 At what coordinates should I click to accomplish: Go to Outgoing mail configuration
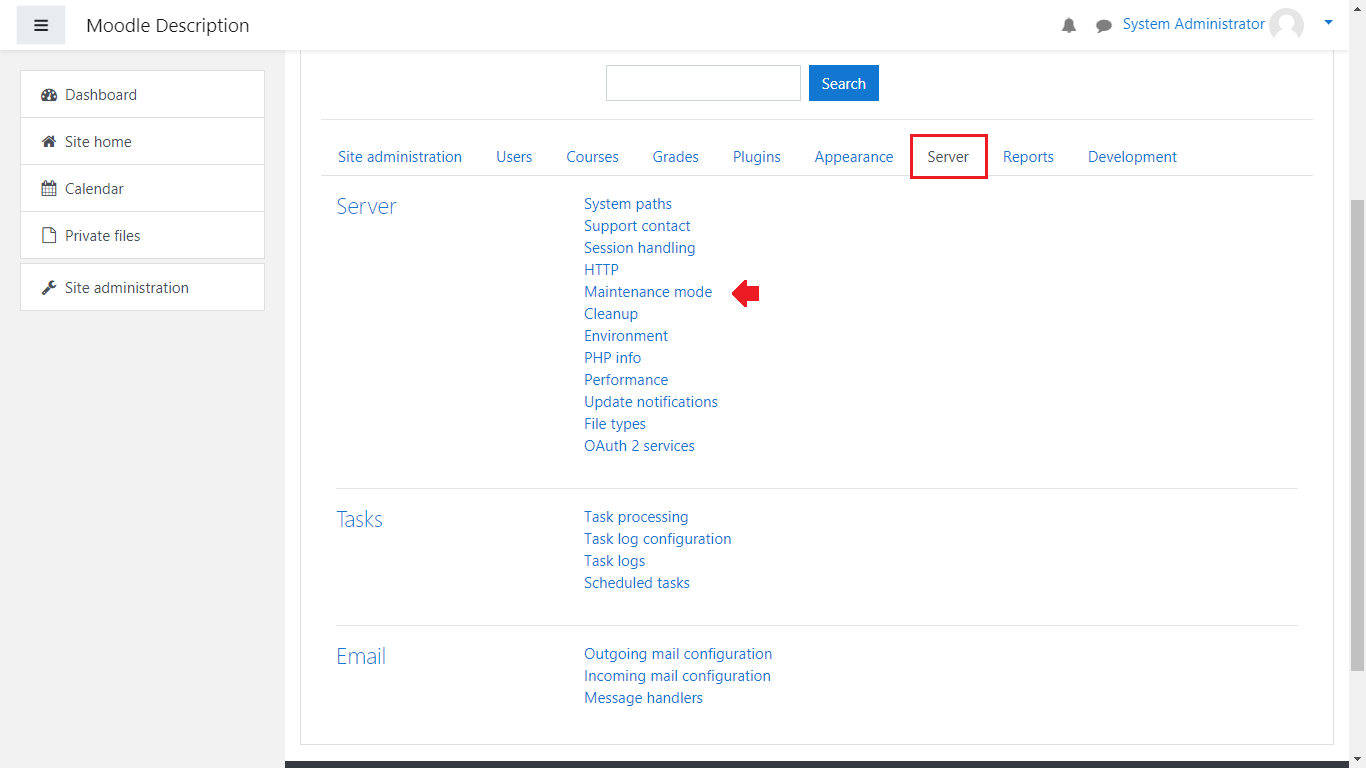coord(678,654)
